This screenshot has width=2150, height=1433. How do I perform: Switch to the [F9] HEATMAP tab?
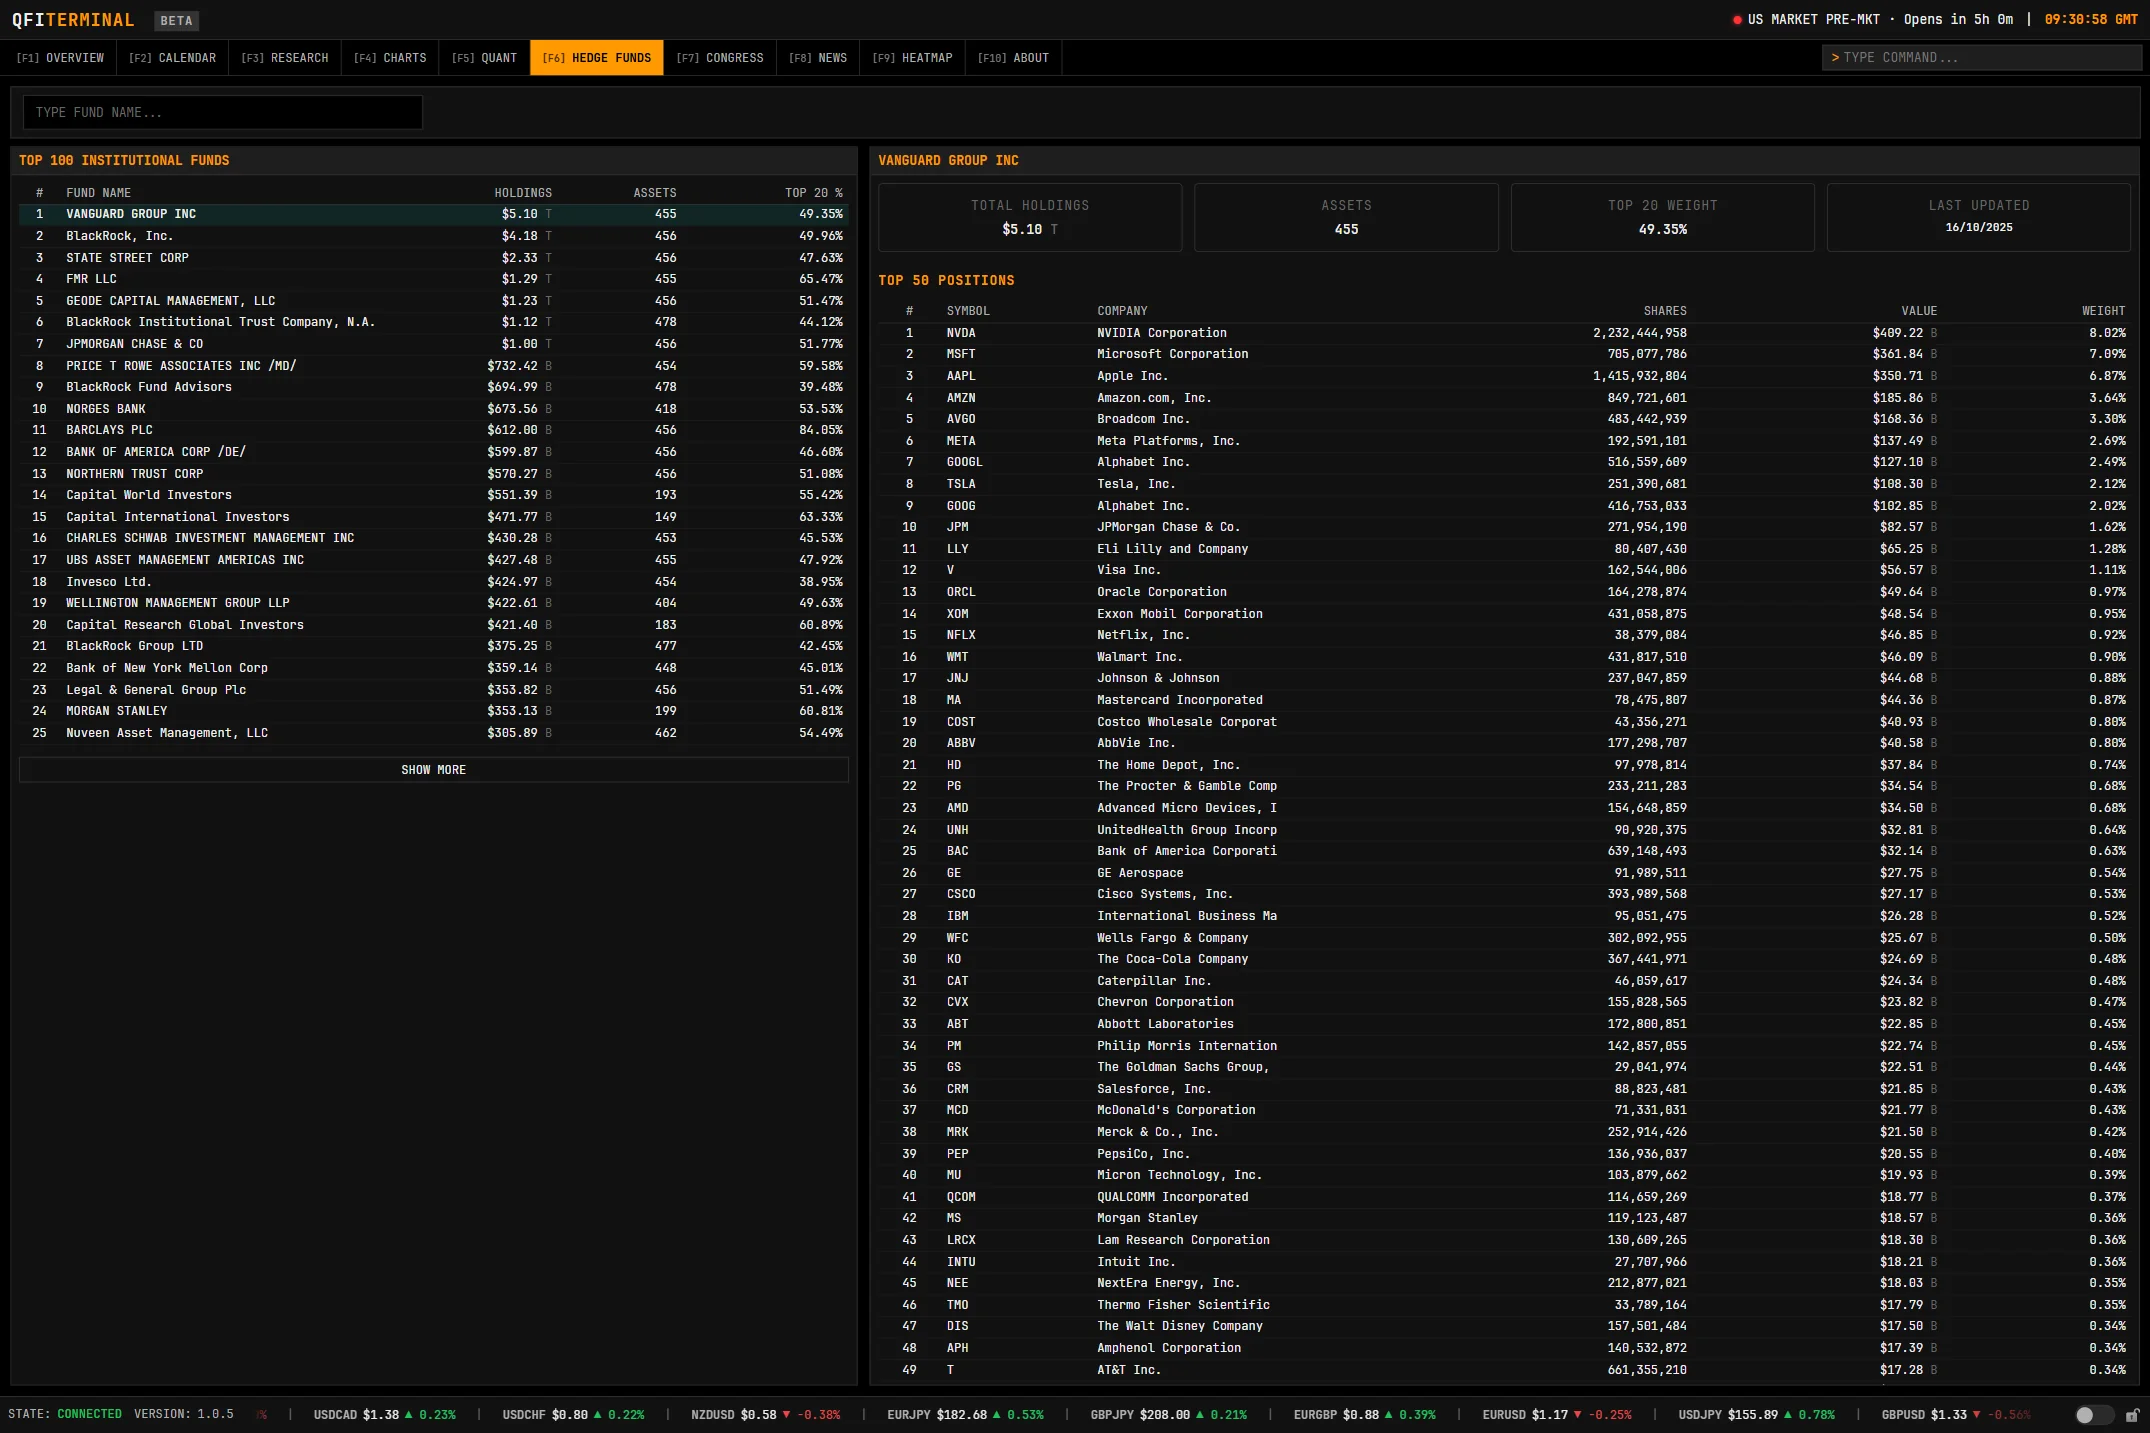911,57
